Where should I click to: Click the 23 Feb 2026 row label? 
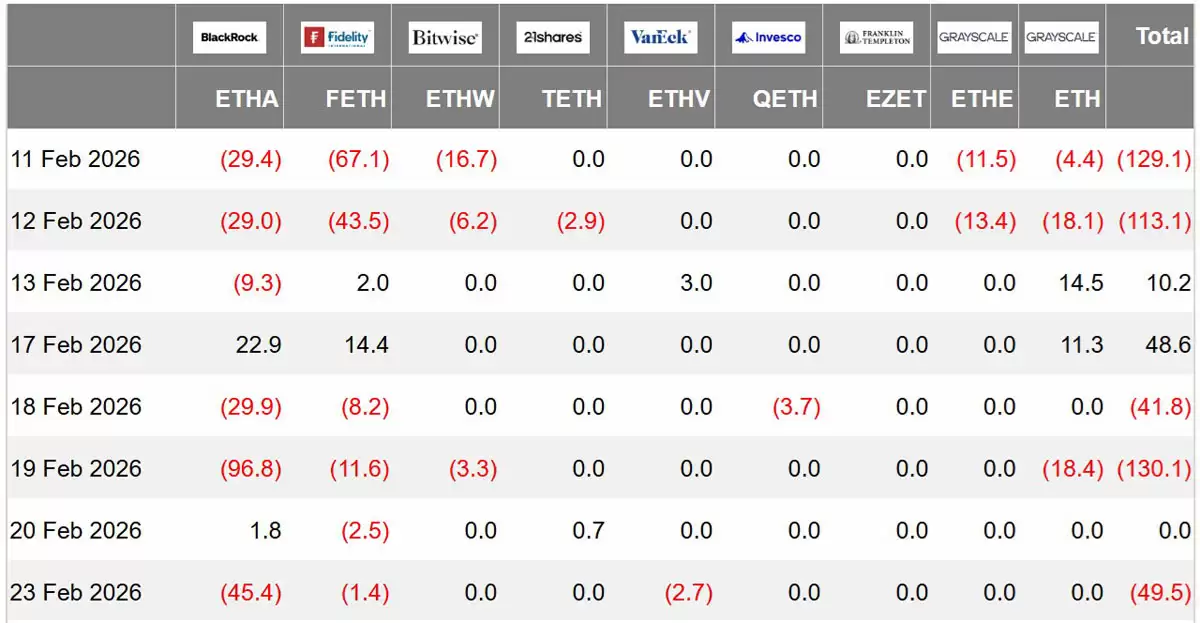point(76,593)
